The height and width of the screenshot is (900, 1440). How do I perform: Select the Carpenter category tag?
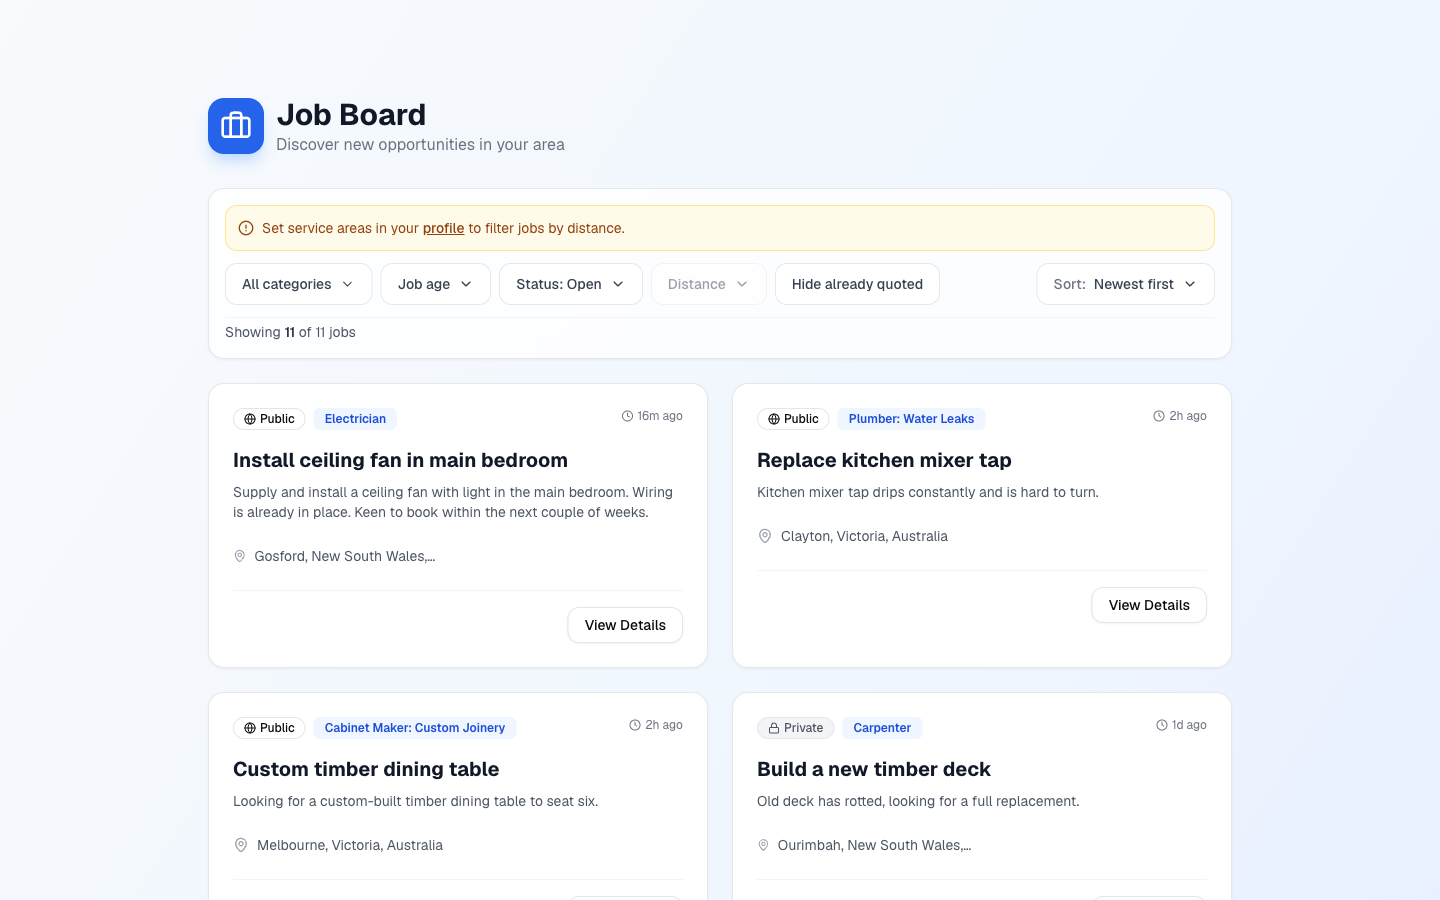(882, 728)
